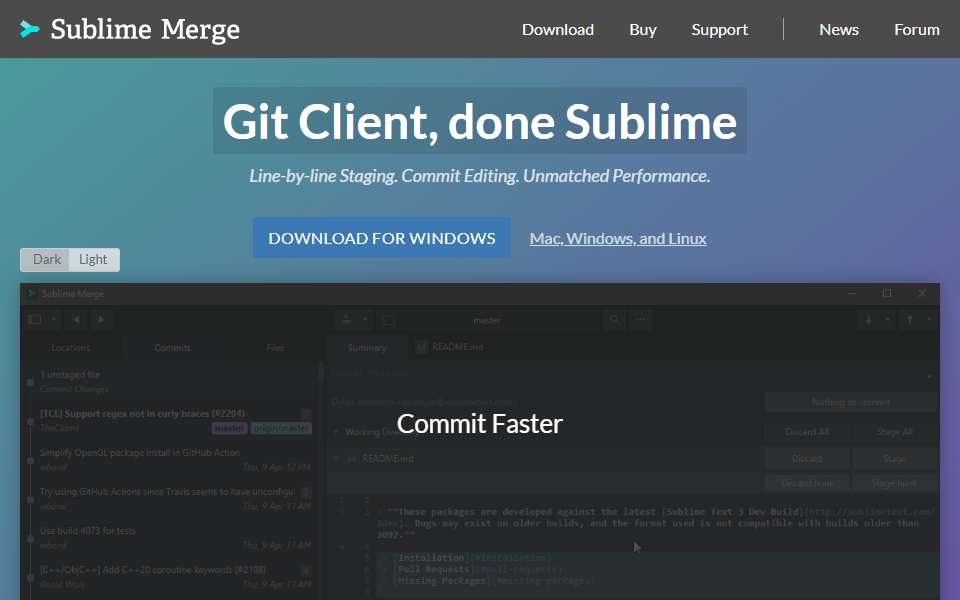The height and width of the screenshot is (600, 960).
Task: Open the push options dropdown arrow
Action: (929, 320)
